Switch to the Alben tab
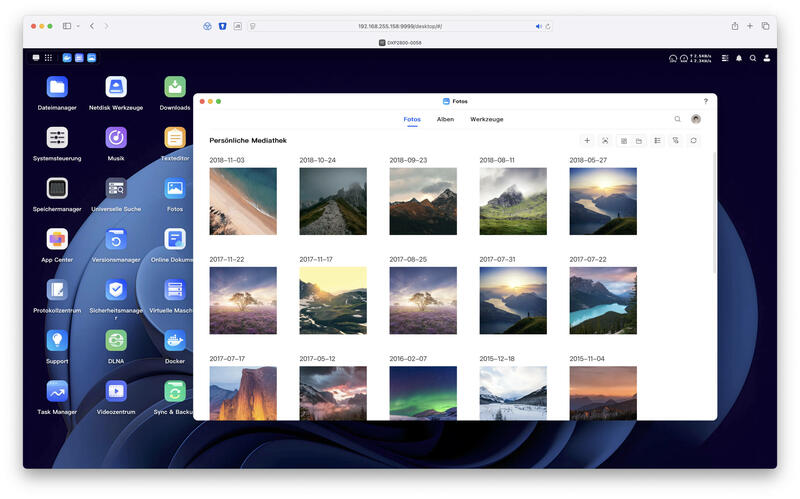This screenshot has width=800, height=499. (445, 119)
